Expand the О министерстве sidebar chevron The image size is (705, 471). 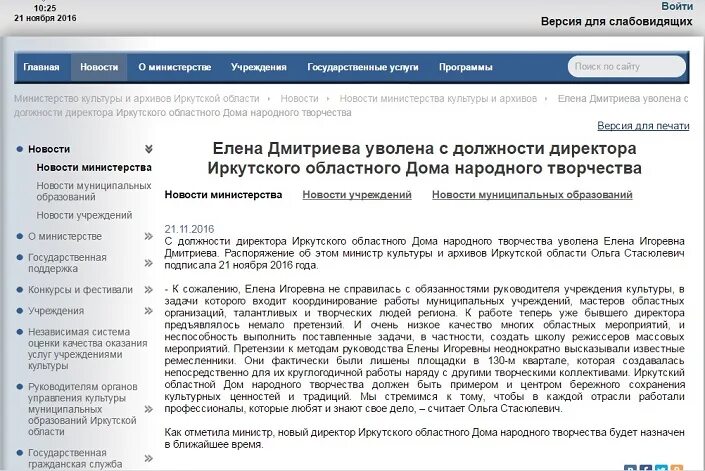148,236
